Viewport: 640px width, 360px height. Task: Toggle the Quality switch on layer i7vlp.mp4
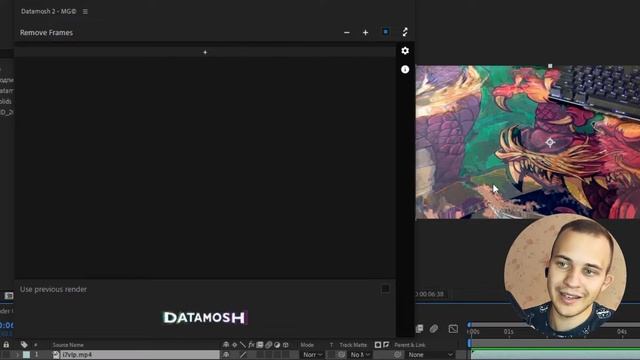coord(243,355)
